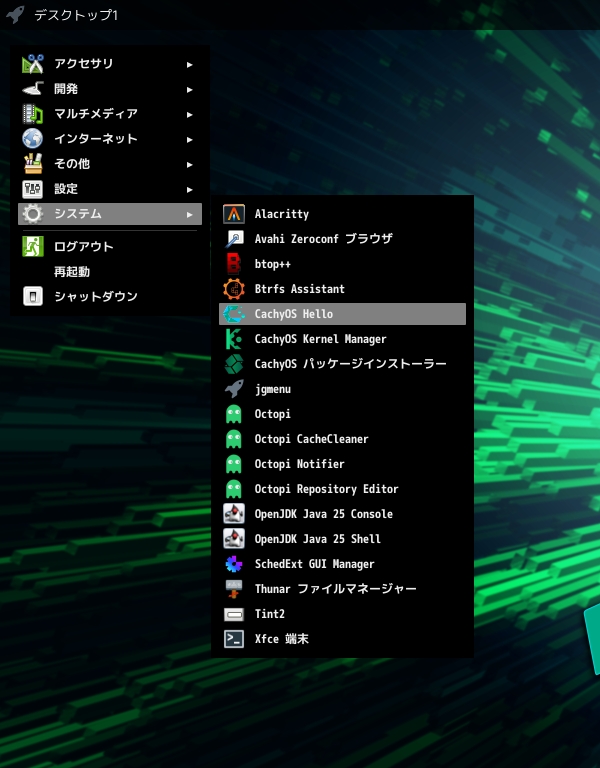Choose 再起動 to reboot

pos(110,271)
